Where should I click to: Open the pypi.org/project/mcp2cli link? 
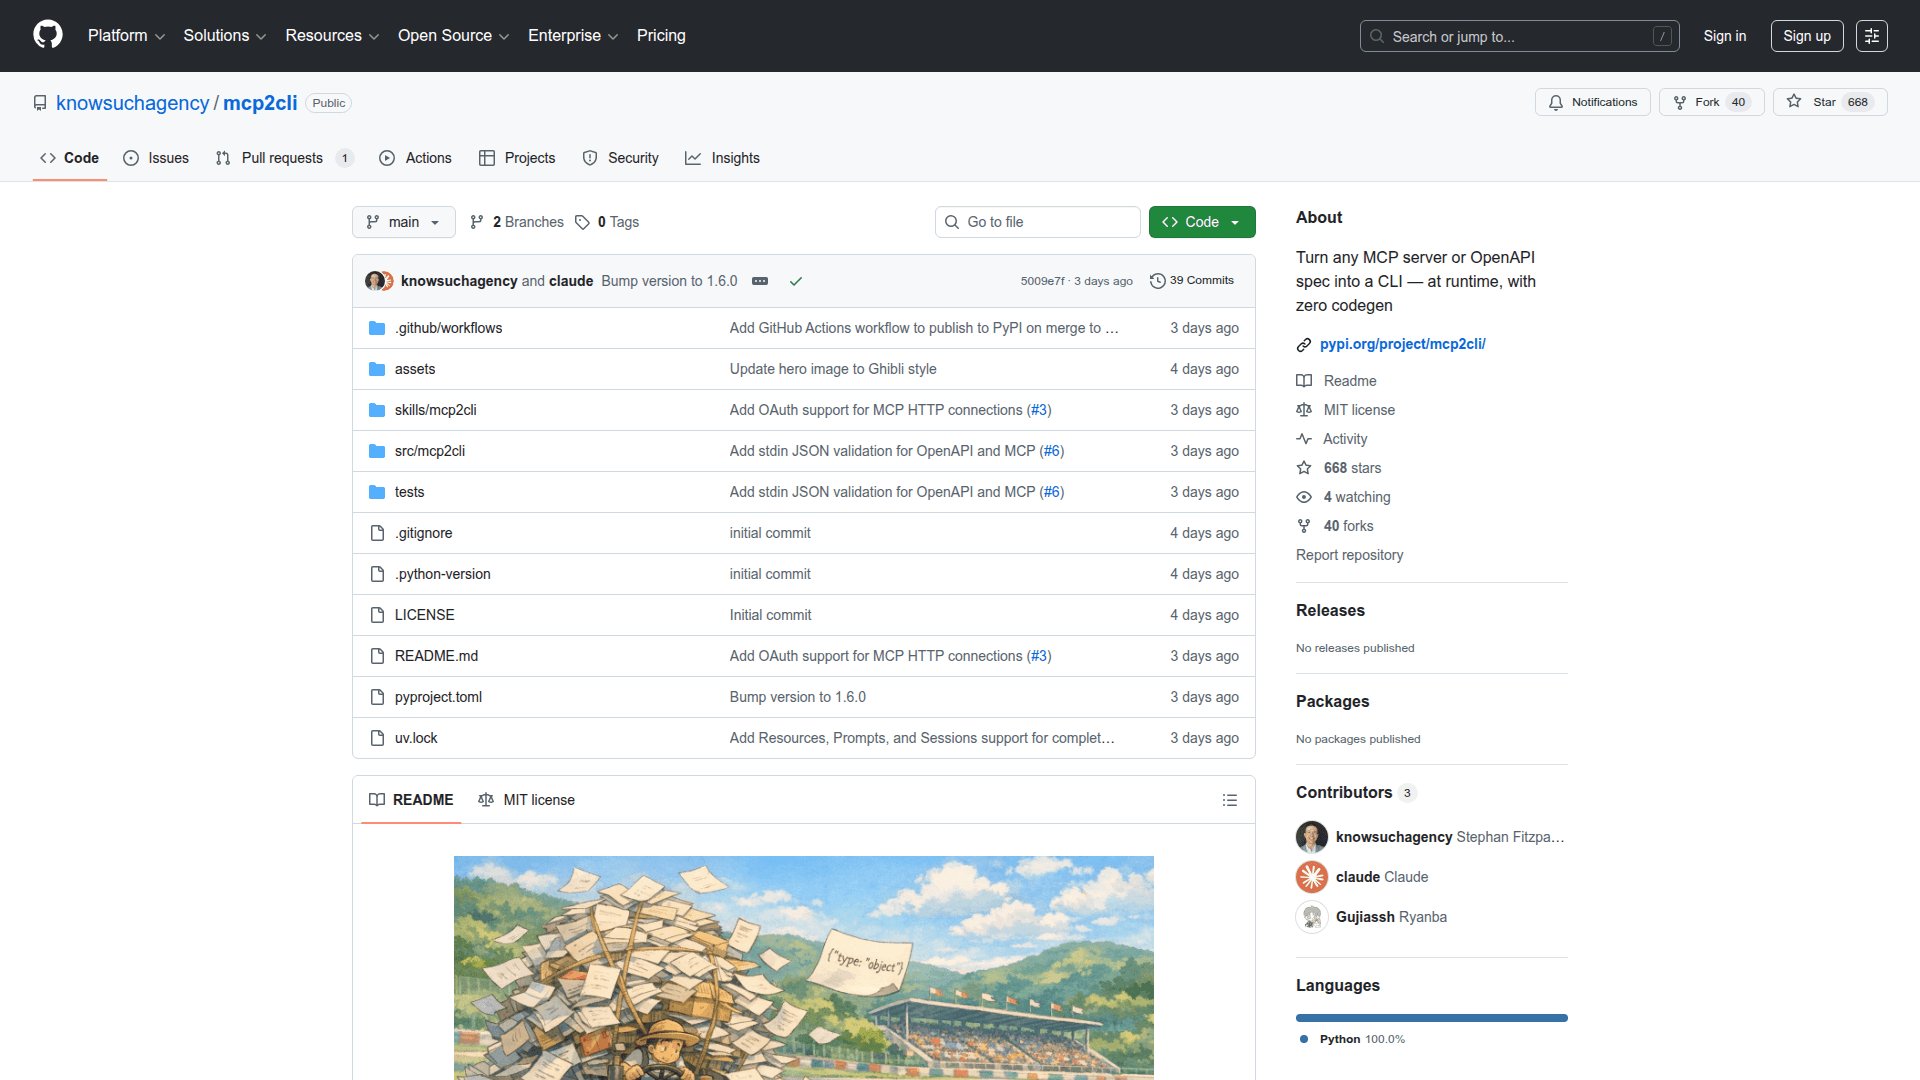pyautogui.click(x=1402, y=344)
